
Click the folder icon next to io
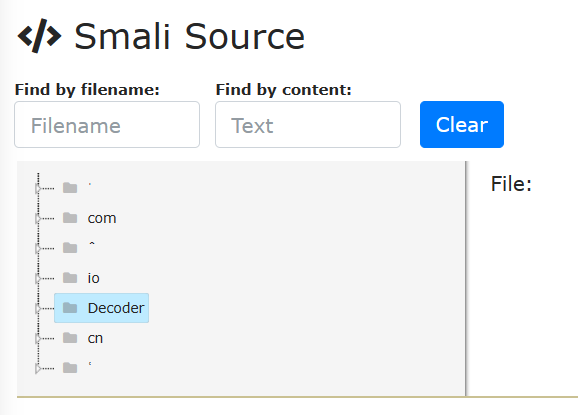(x=70, y=278)
